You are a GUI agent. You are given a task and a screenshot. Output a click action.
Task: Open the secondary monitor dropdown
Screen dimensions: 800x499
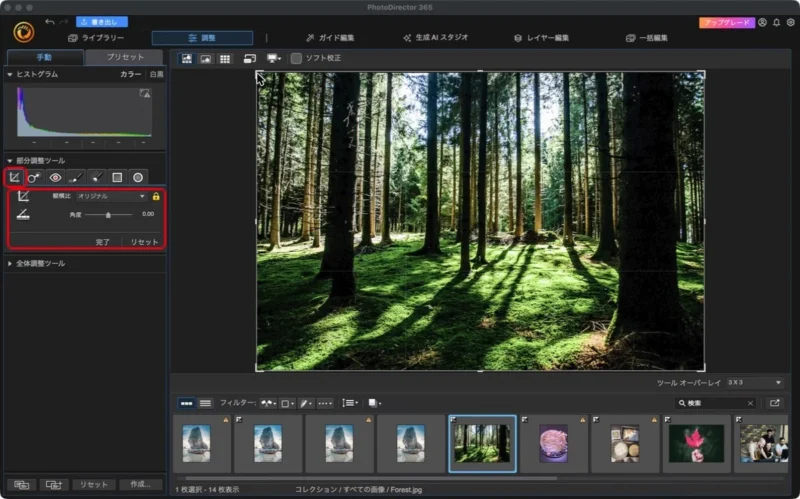pyautogui.click(x=274, y=59)
